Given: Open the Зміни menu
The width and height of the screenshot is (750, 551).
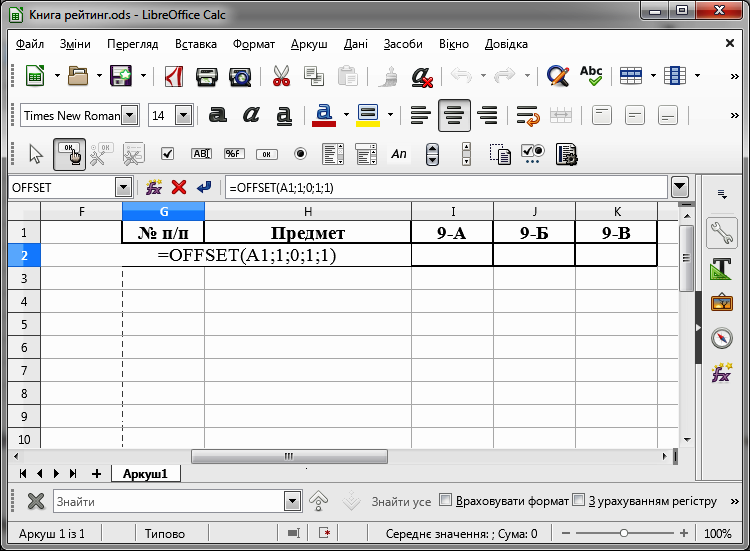Looking at the screenshot, I should click(x=75, y=44).
